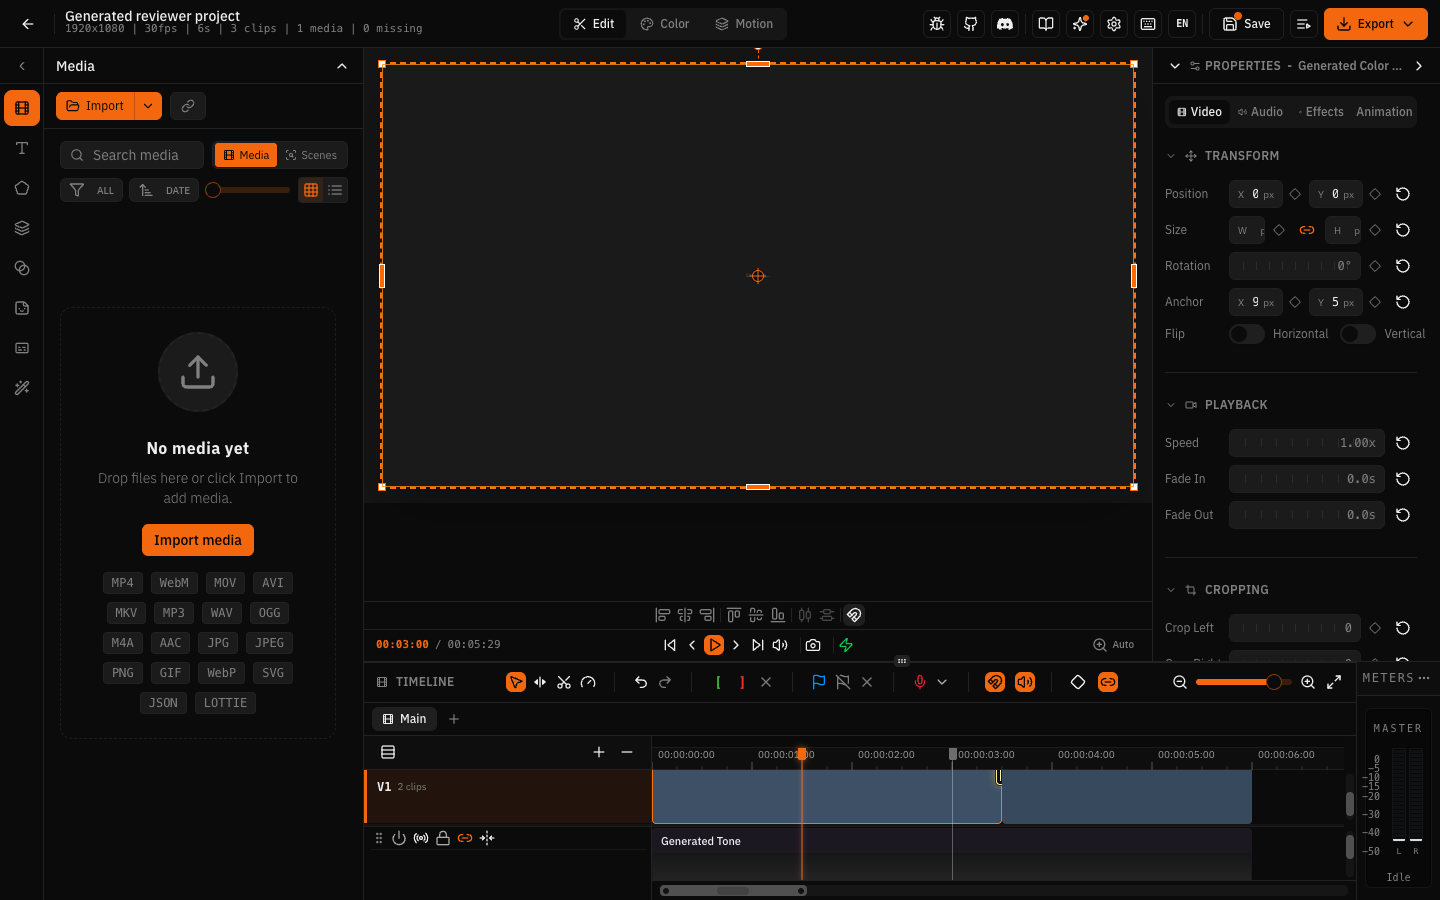Collapse the CROPPING section

1171,590
